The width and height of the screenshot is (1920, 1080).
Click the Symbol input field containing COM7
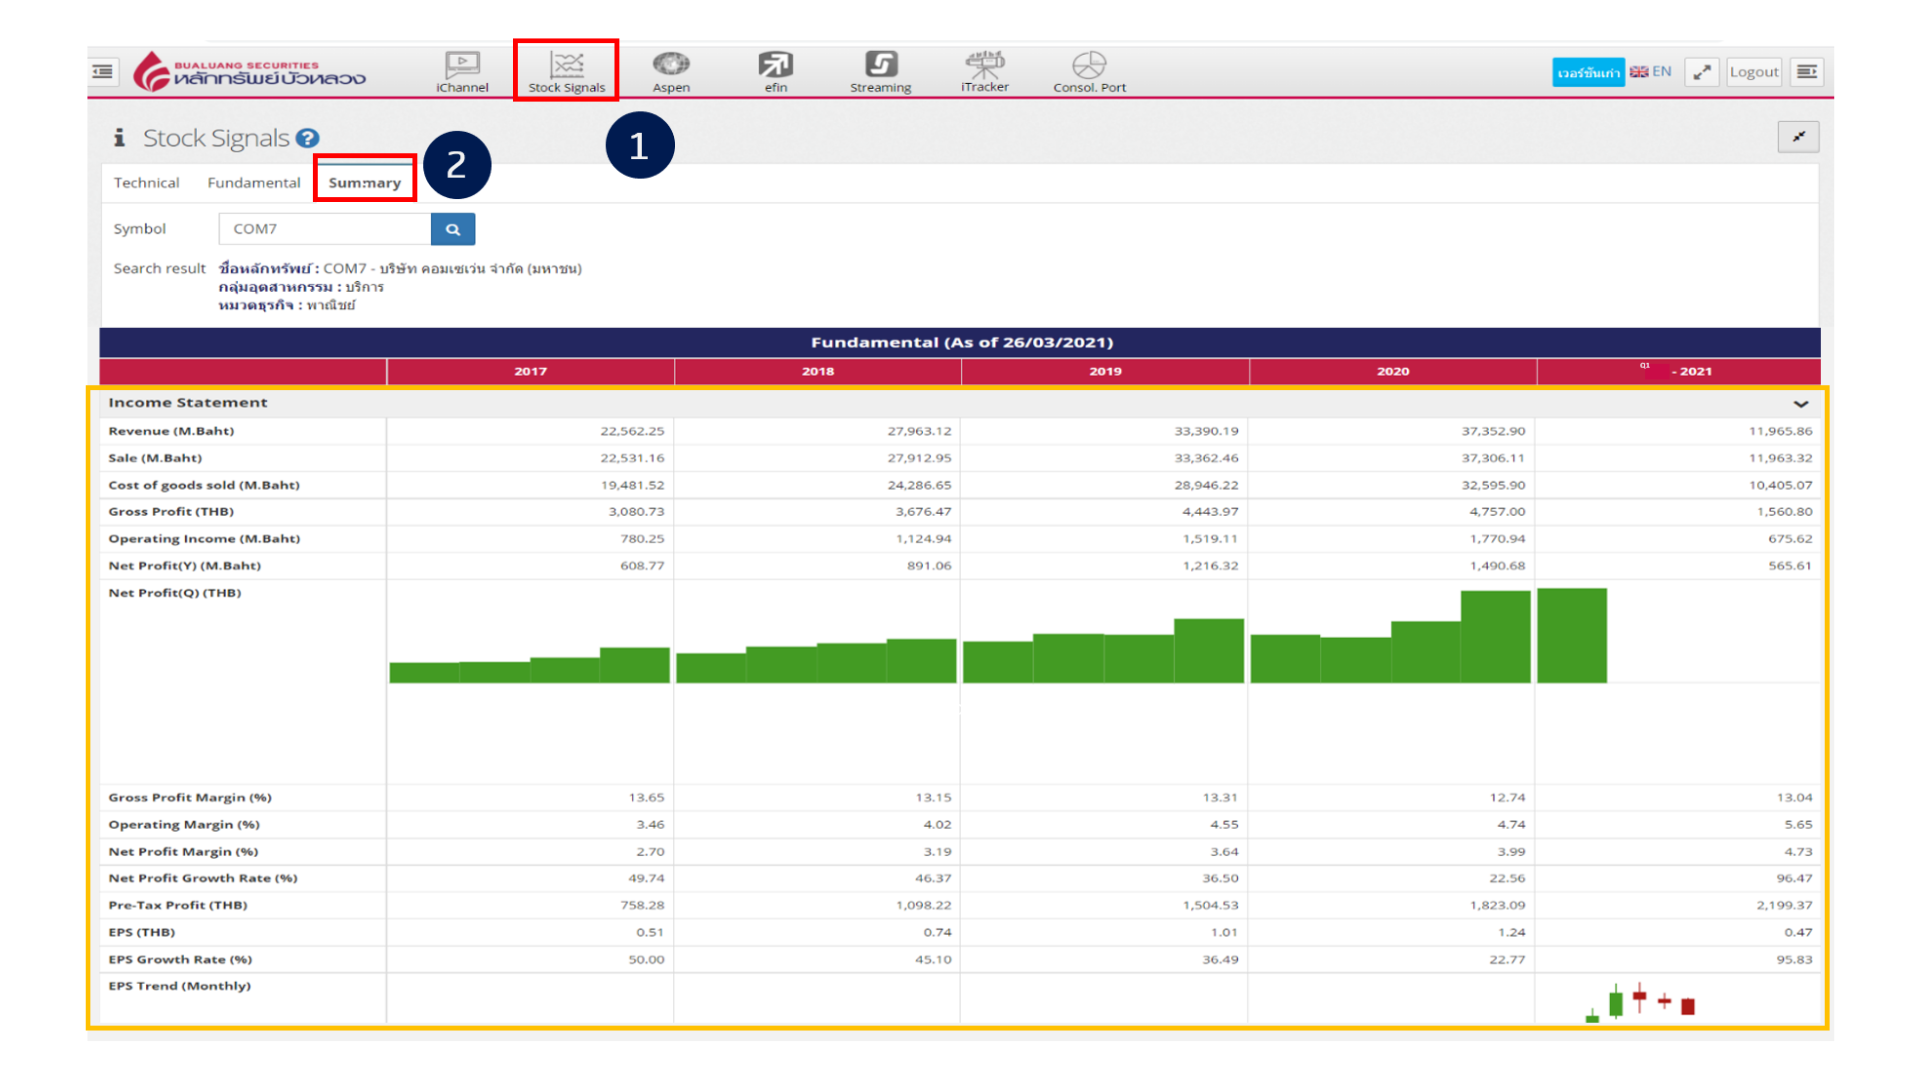click(325, 229)
